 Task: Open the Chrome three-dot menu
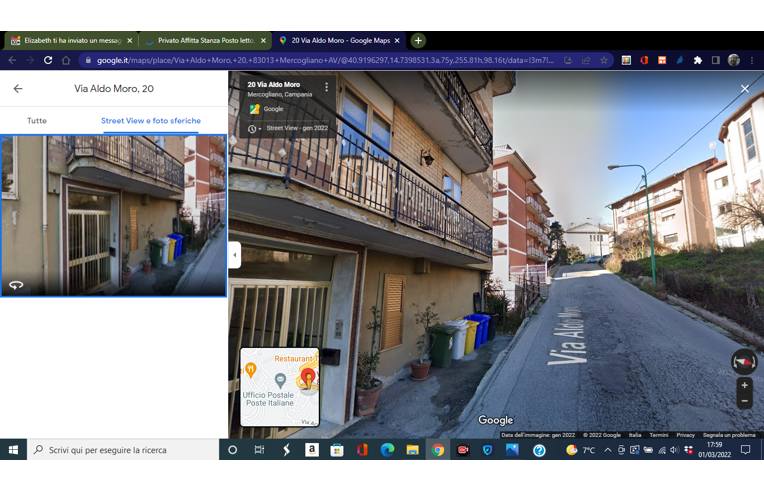752,60
